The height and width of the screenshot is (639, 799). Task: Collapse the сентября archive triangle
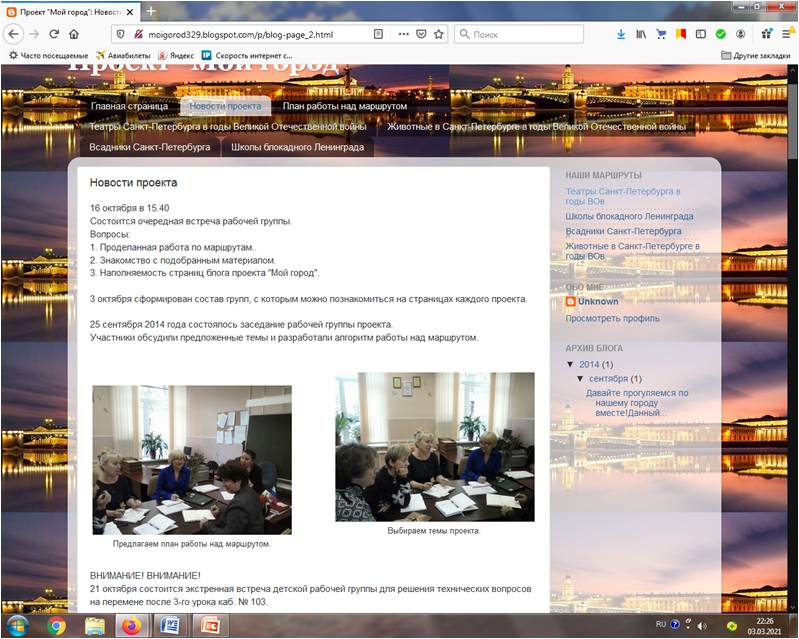[x=580, y=379]
